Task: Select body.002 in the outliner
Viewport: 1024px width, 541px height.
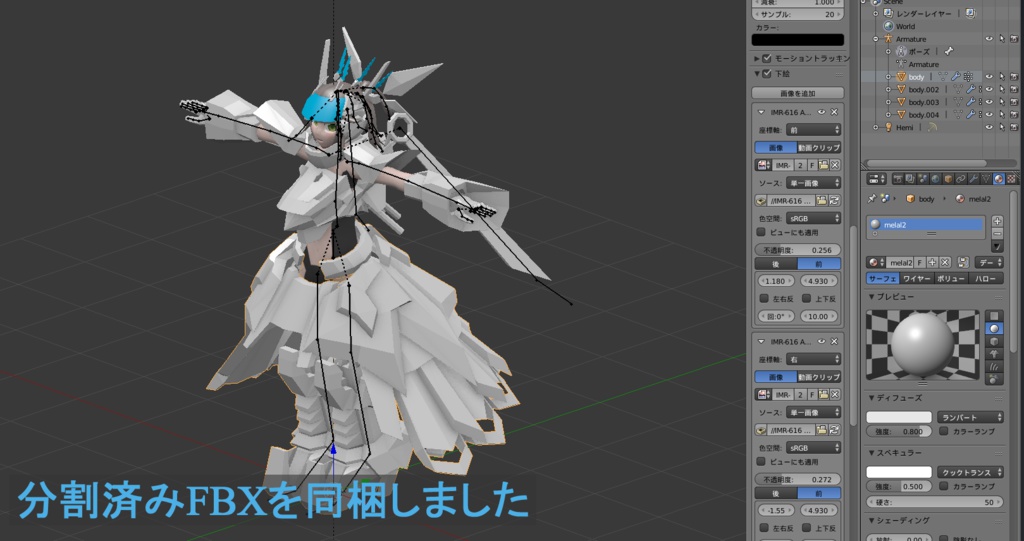Action: pos(923,90)
